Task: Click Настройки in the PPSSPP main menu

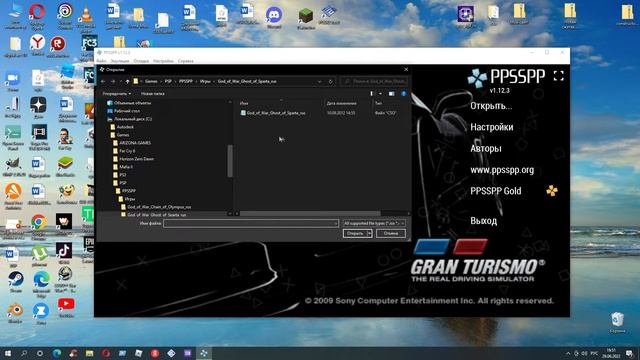Action: 491,127
